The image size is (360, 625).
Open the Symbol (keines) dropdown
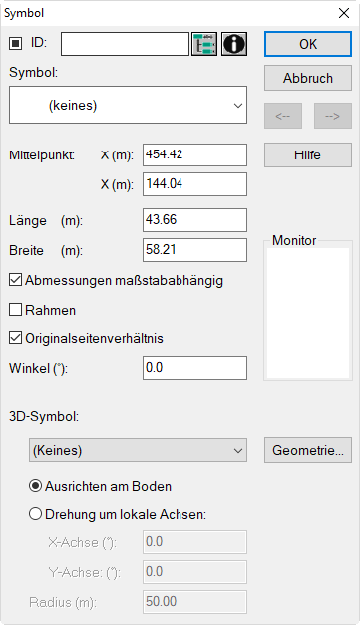coord(128,105)
